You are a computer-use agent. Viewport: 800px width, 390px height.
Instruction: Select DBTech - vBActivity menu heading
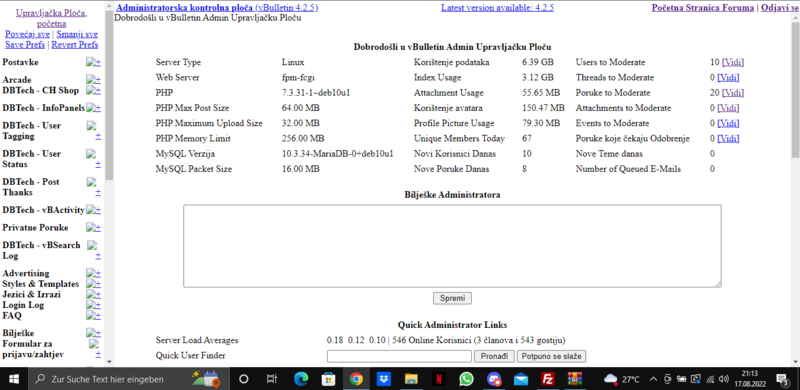point(43,210)
